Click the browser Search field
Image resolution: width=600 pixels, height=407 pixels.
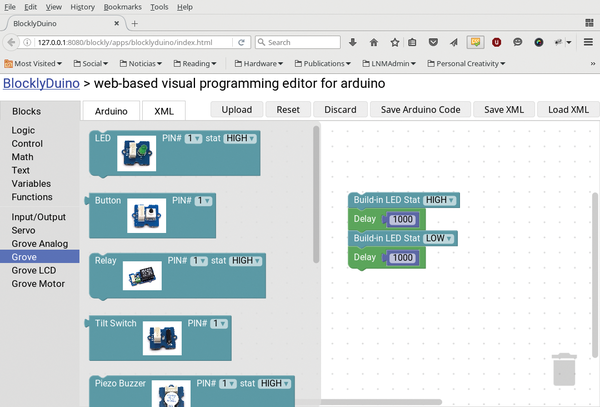click(298, 42)
